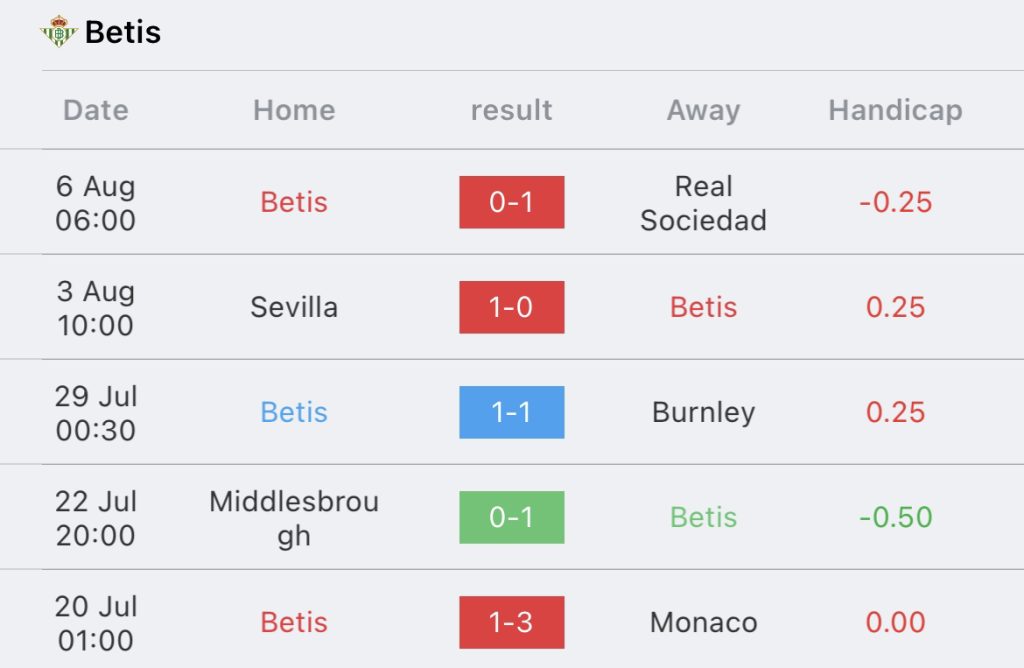The width and height of the screenshot is (1024, 668).
Task: Select the Handicap column header
Action: tap(895, 110)
